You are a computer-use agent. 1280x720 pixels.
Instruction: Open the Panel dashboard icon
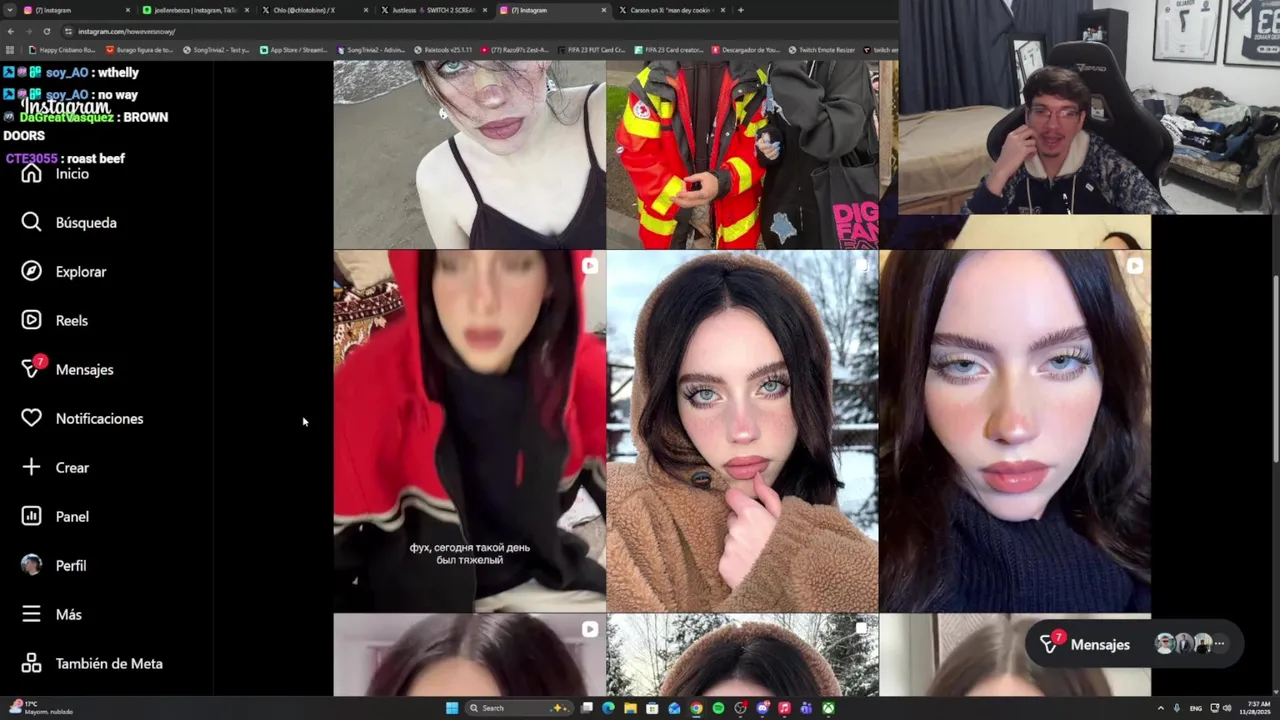click(x=31, y=516)
